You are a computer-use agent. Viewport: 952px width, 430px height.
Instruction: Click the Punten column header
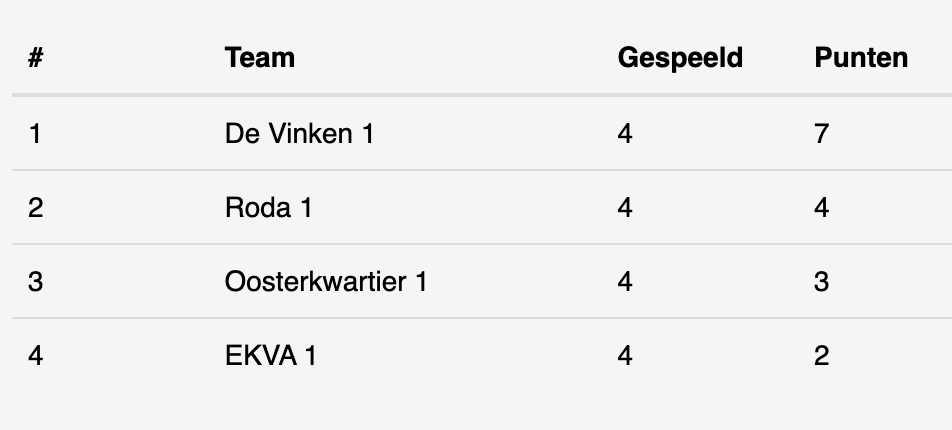pos(861,58)
